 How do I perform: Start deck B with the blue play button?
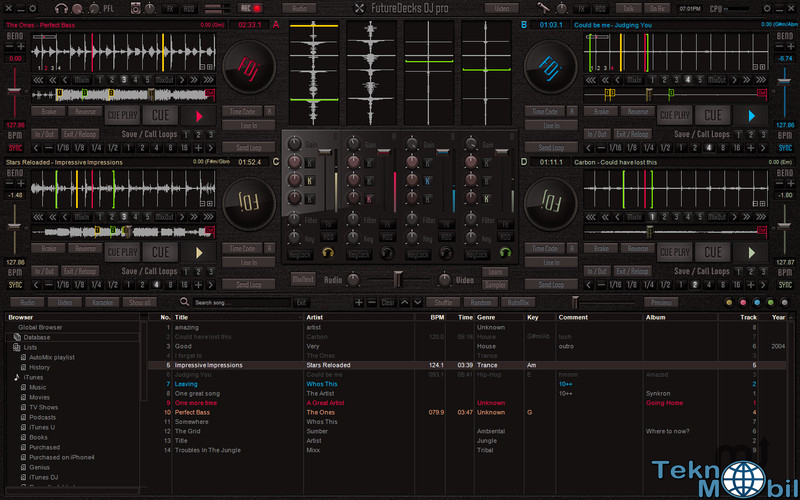[x=751, y=116]
